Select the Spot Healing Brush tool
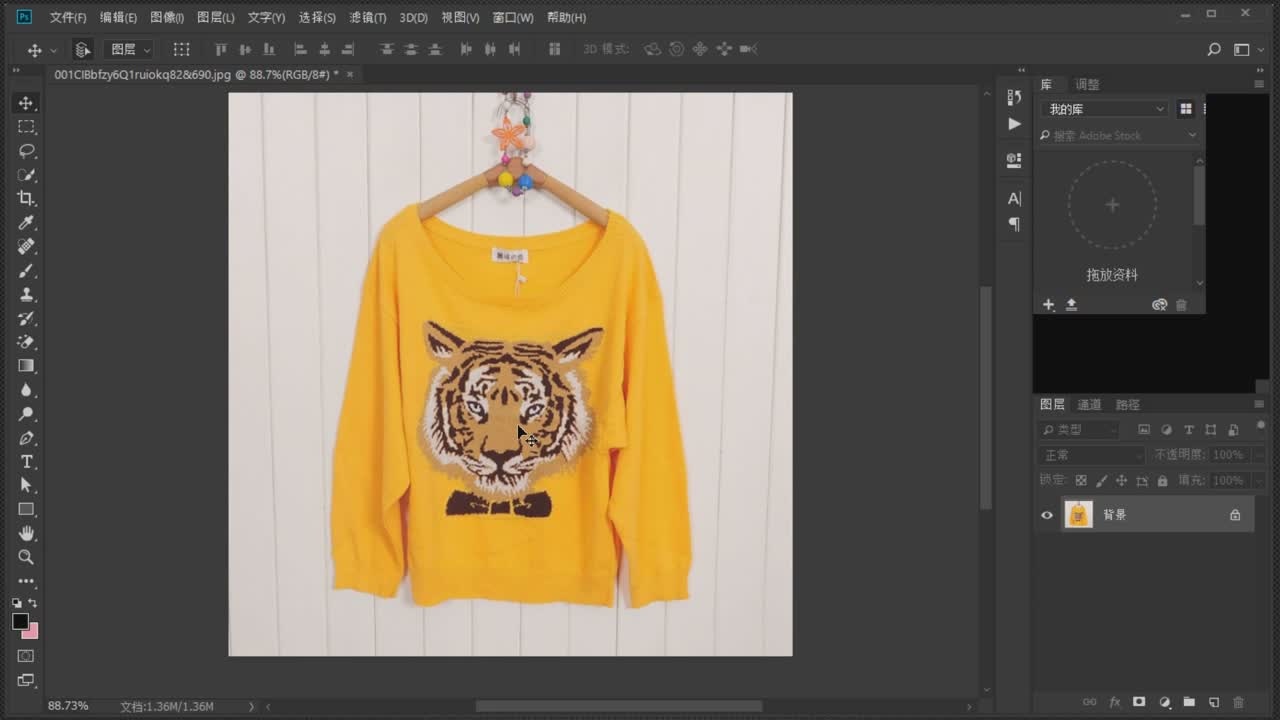1280x720 pixels. click(26, 246)
